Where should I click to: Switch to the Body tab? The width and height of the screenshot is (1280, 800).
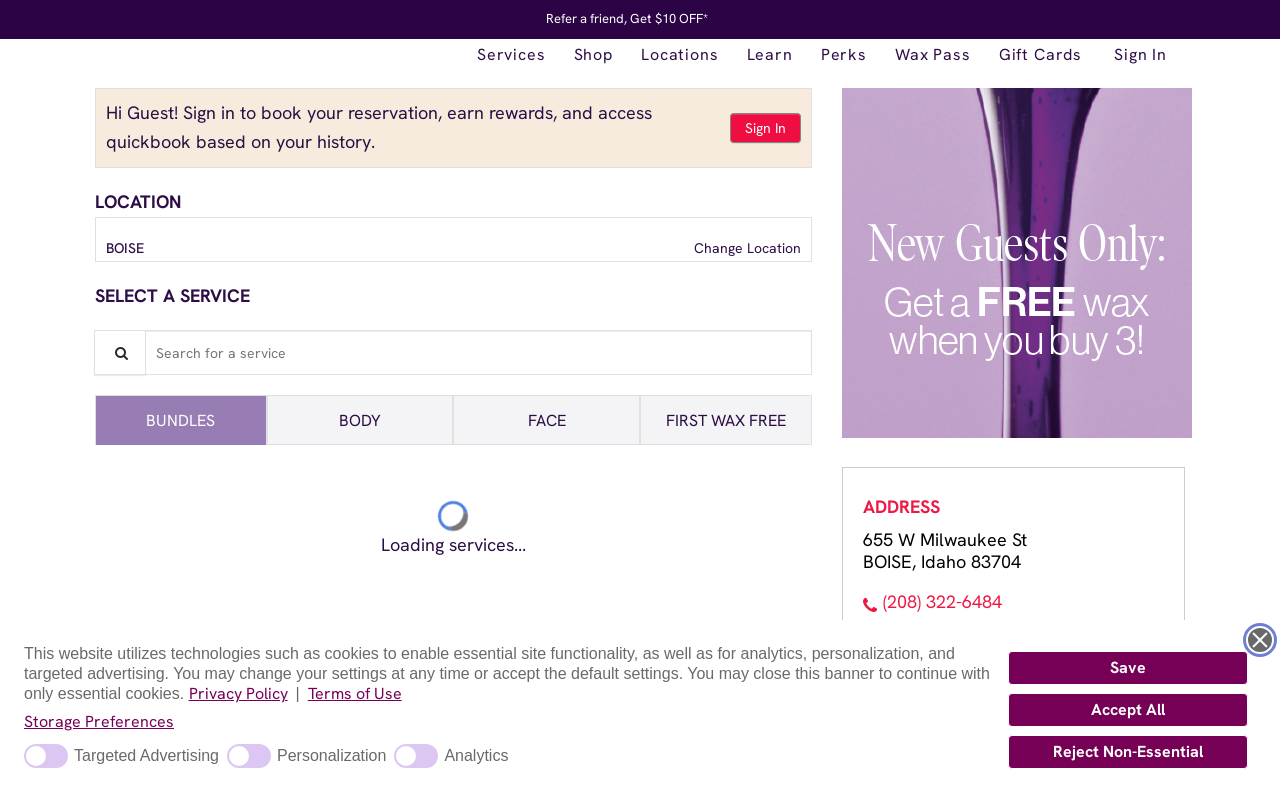coord(360,420)
